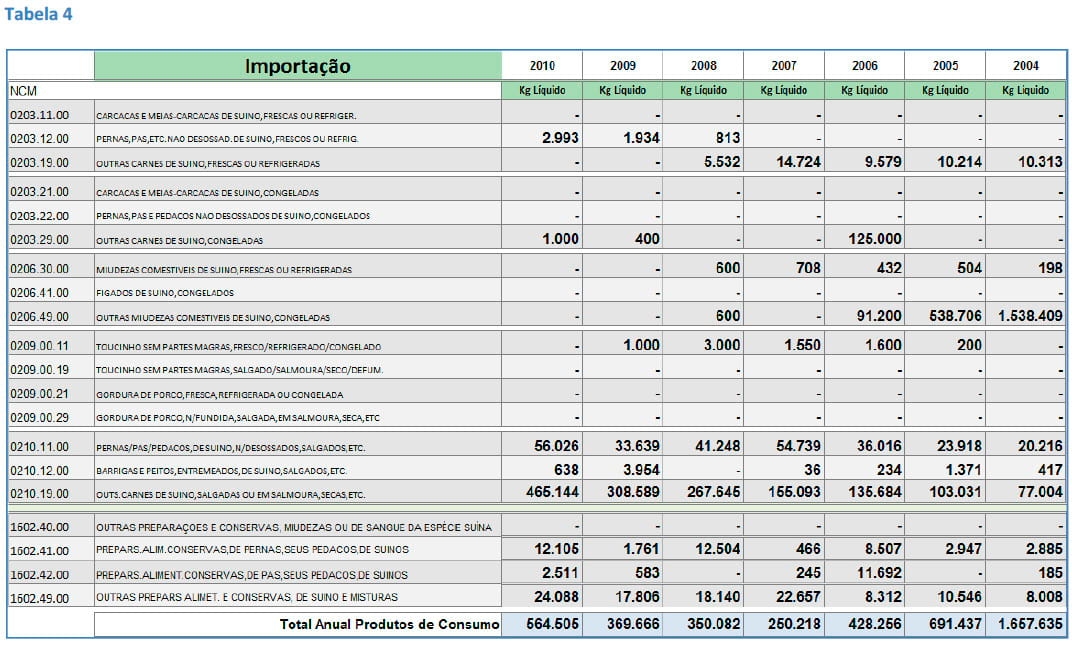This screenshot has height=645, width=1072.
Task: Click the 2007 Kg Líquido subheader
Action: 783,90
